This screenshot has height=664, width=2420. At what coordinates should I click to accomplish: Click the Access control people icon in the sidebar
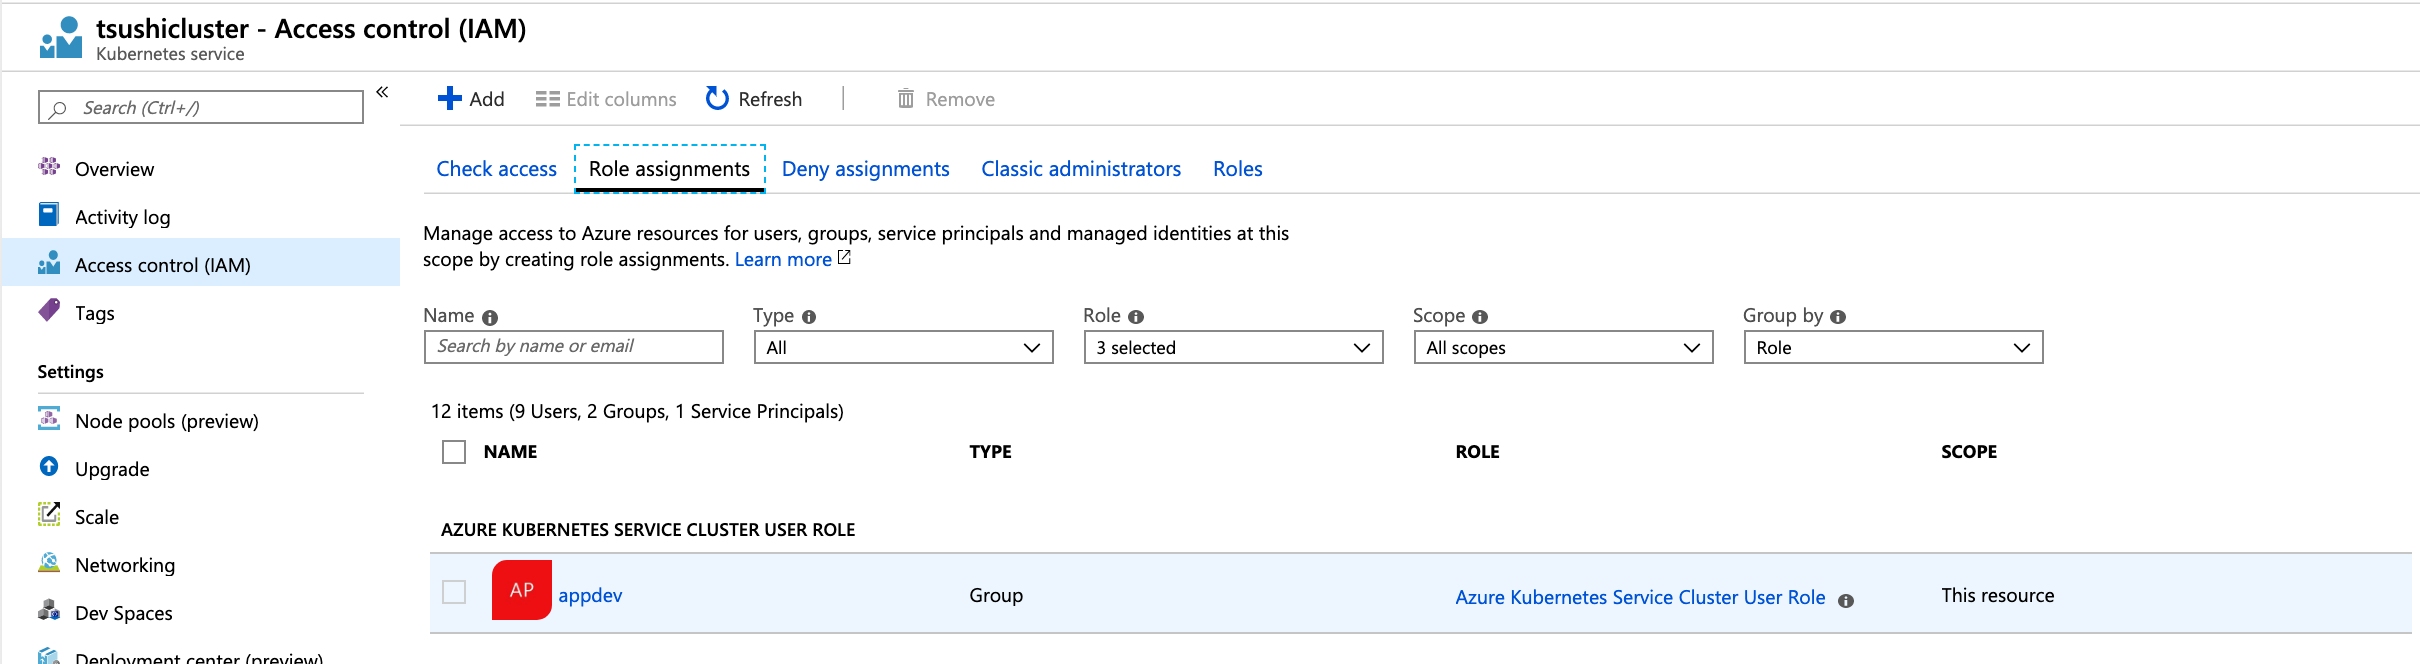[49, 262]
